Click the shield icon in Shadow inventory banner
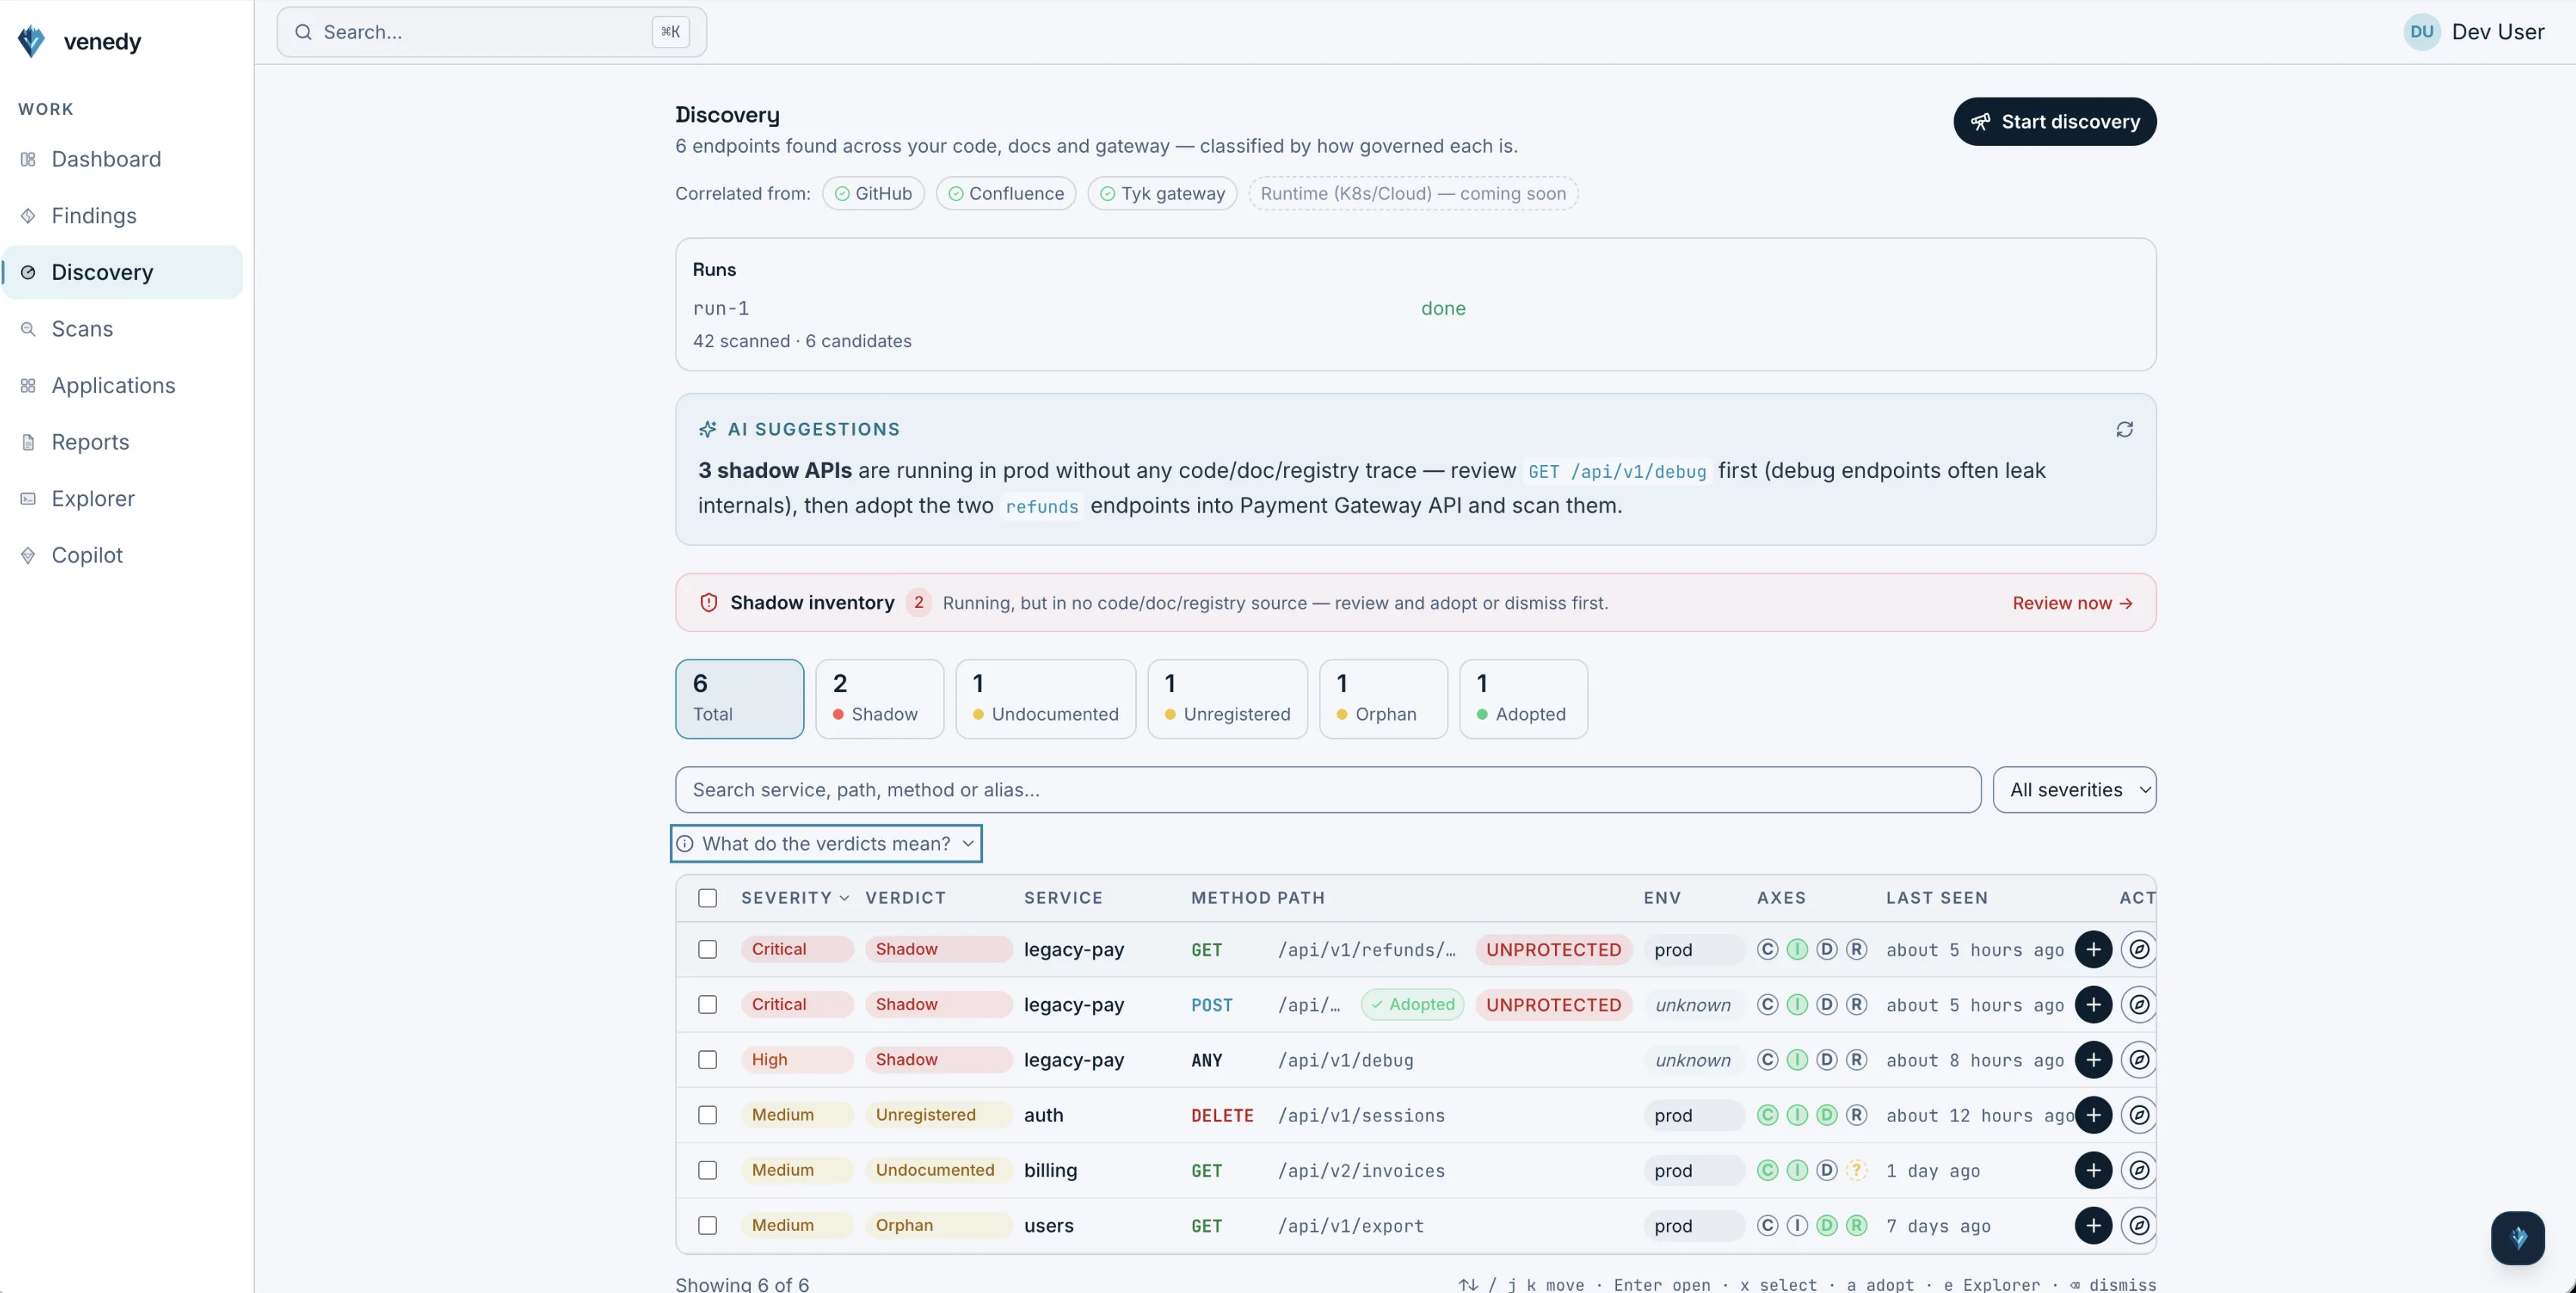 (x=708, y=603)
